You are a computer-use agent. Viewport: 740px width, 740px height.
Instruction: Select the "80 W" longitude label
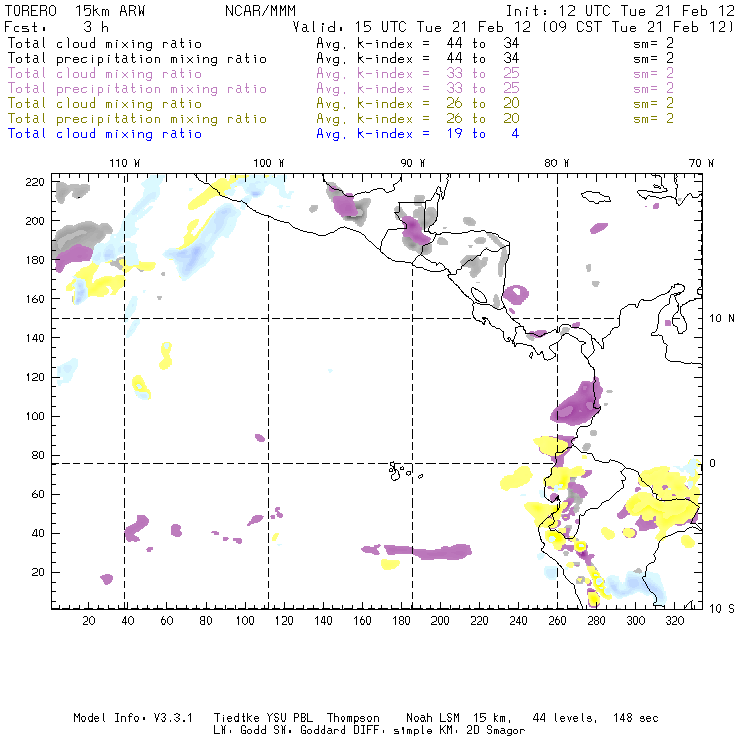coord(556,163)
